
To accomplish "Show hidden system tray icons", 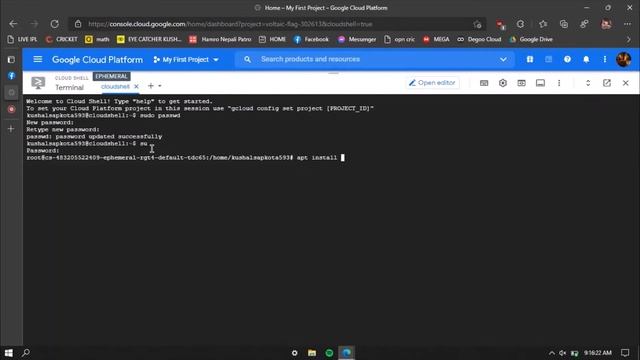I will [x=551, y=353].
